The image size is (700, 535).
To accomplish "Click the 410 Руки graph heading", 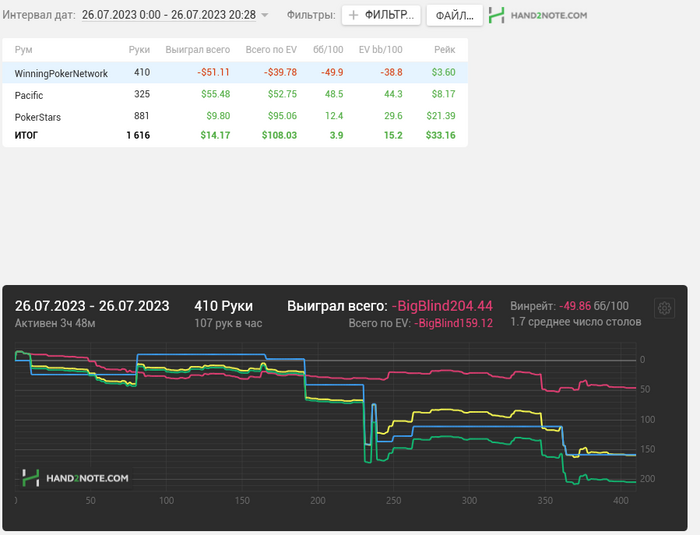I will [223, 306].
